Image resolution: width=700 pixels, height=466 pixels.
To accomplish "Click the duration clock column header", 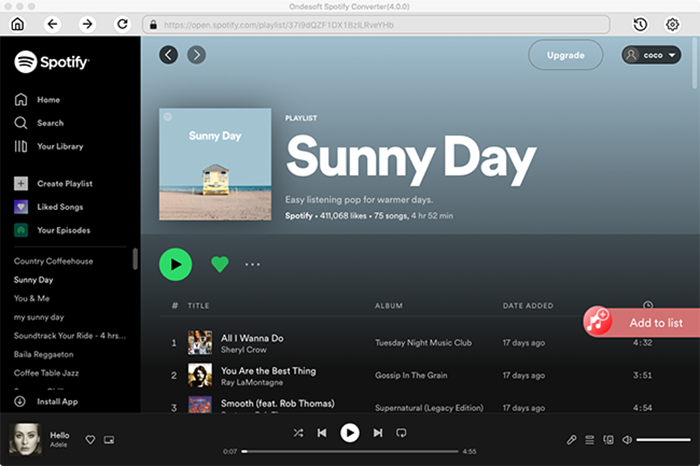I will [x=648, y=305].
